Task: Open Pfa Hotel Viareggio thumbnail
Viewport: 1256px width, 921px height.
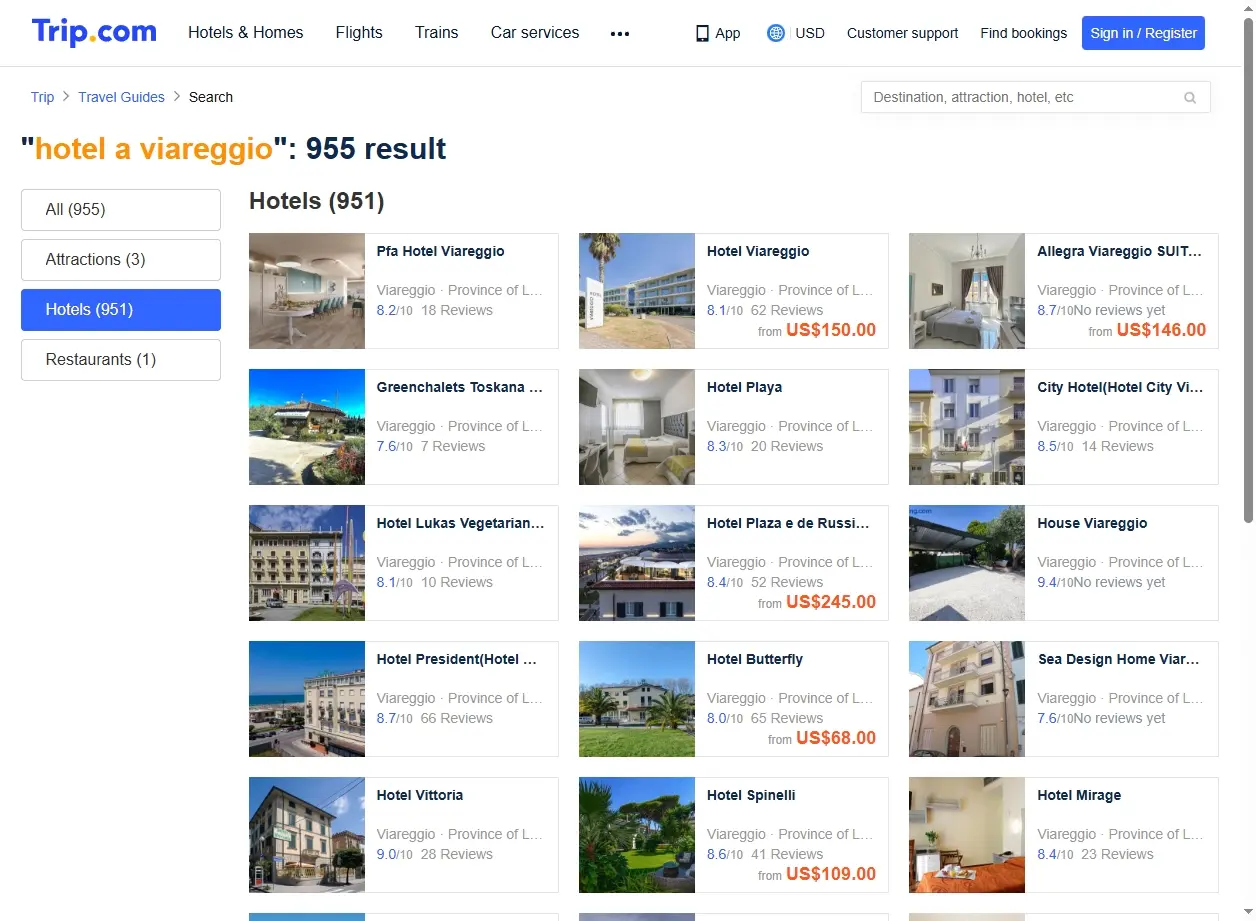Action: (307, 291)
